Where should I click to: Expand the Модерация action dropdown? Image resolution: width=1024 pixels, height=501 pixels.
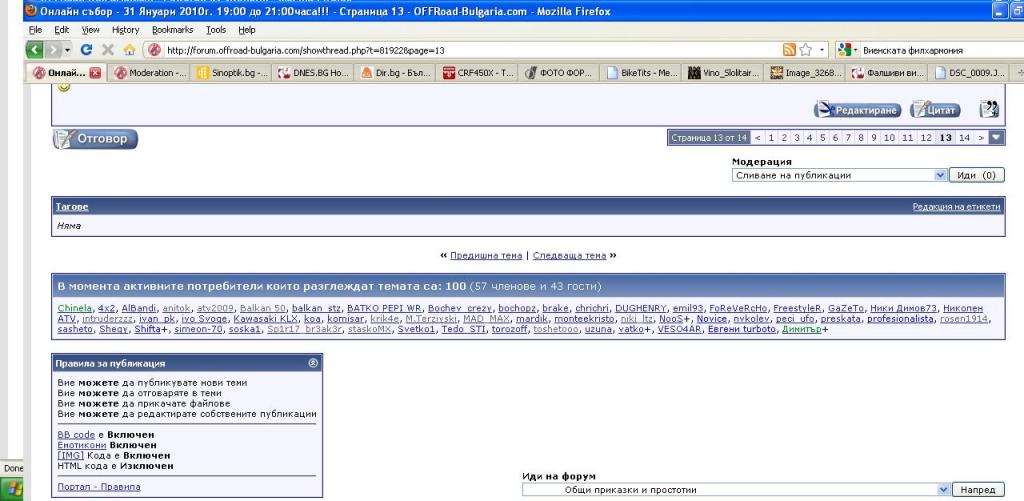[940, 175]
